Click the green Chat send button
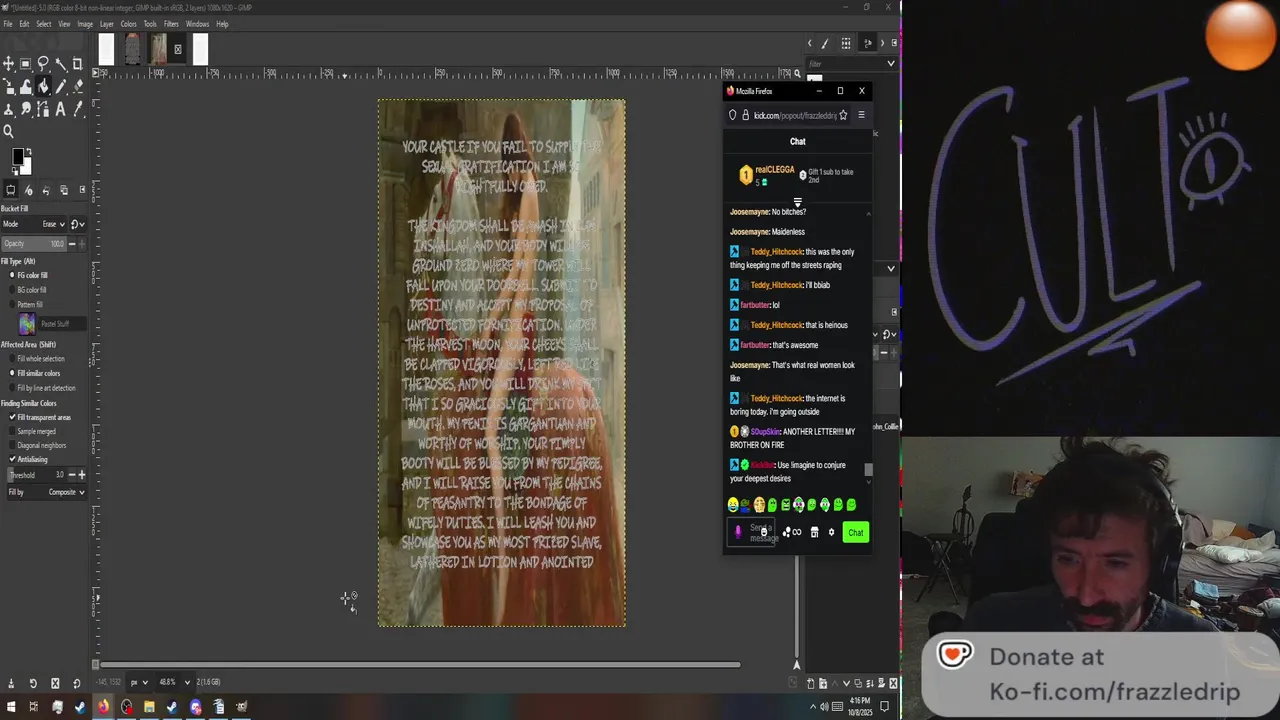 click(856, 532)
